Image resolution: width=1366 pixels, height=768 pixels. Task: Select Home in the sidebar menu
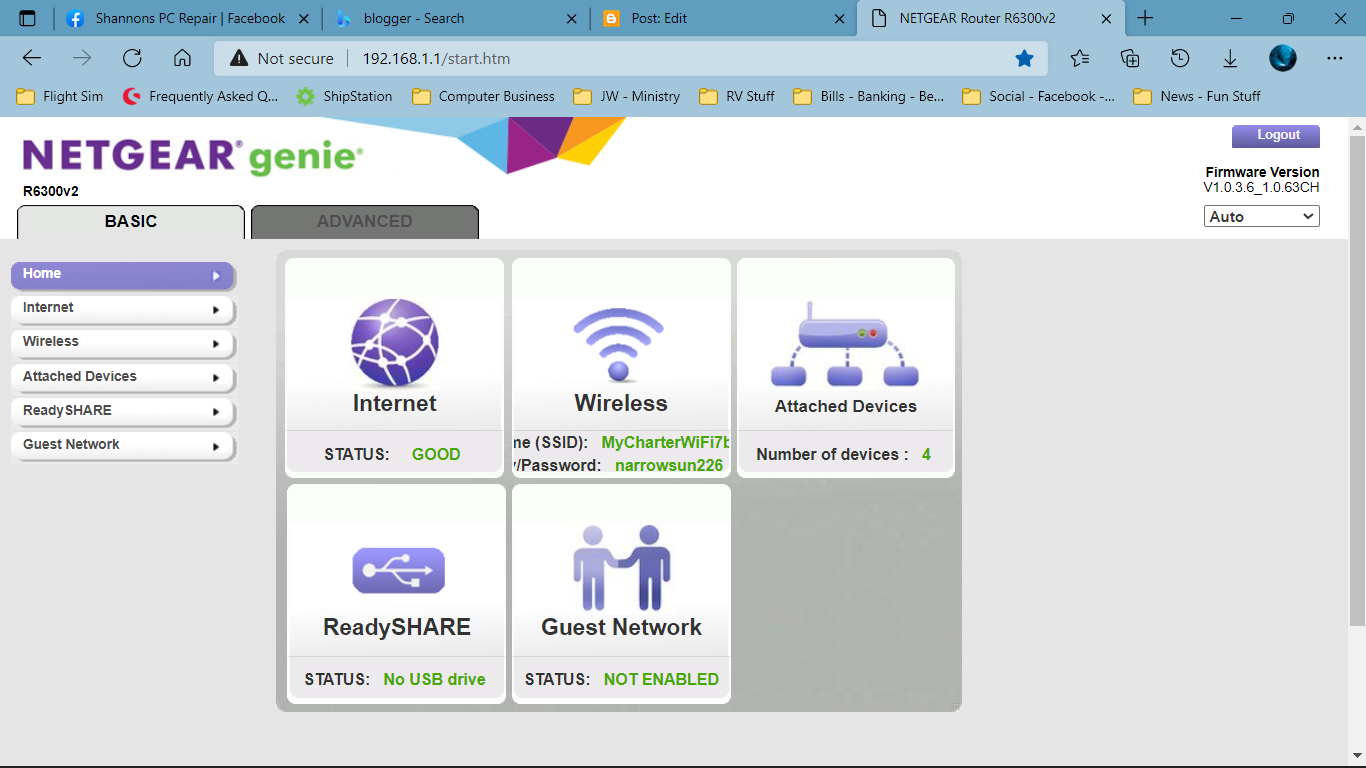pyautogui.click(x=122, y=274)
